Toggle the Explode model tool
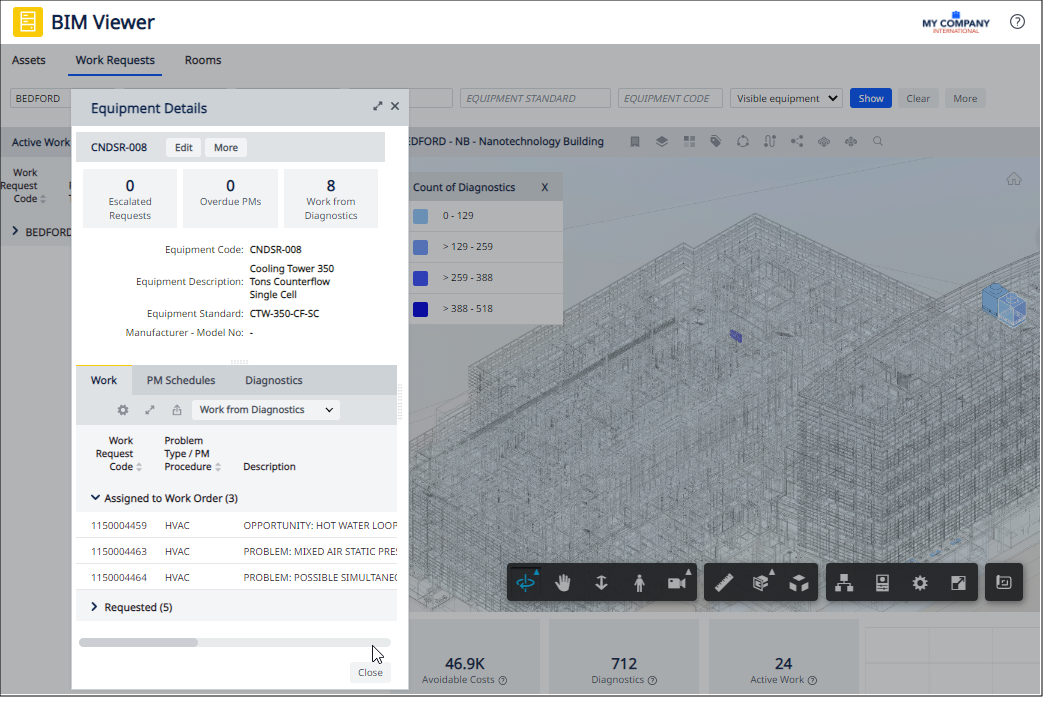The height and width of the screenshot is (706, 1052). pos(800,585)
